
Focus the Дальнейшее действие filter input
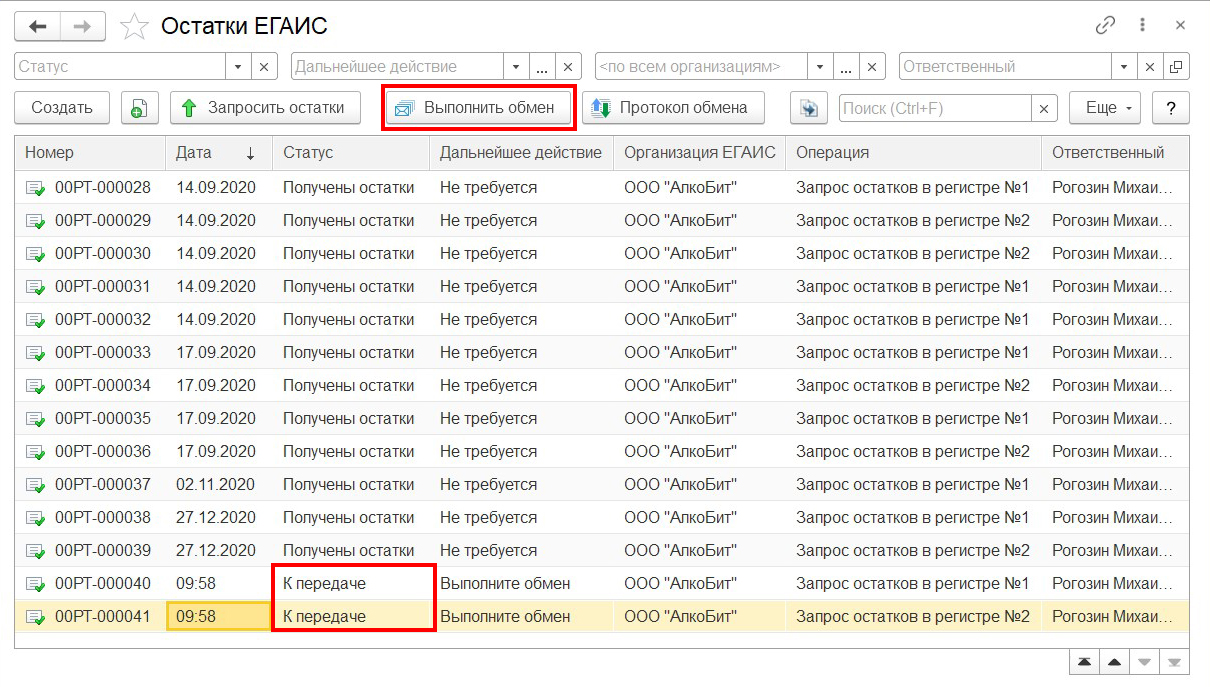(397, 67)
